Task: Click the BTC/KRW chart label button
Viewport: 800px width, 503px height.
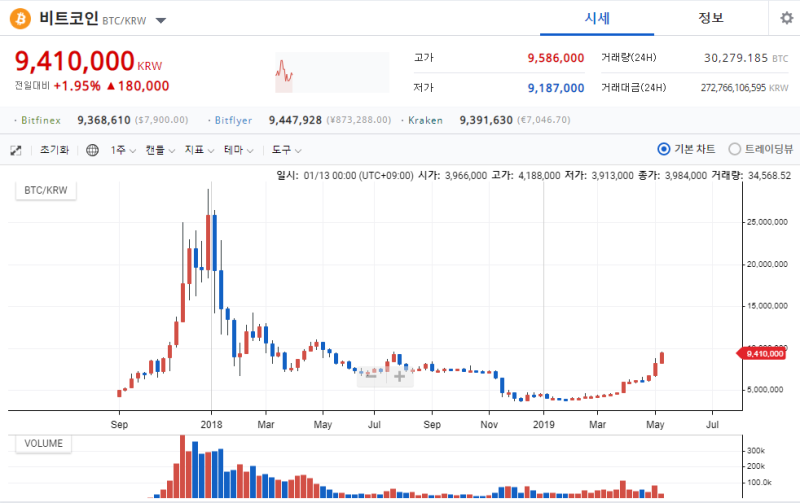Action: coord(46,190)
